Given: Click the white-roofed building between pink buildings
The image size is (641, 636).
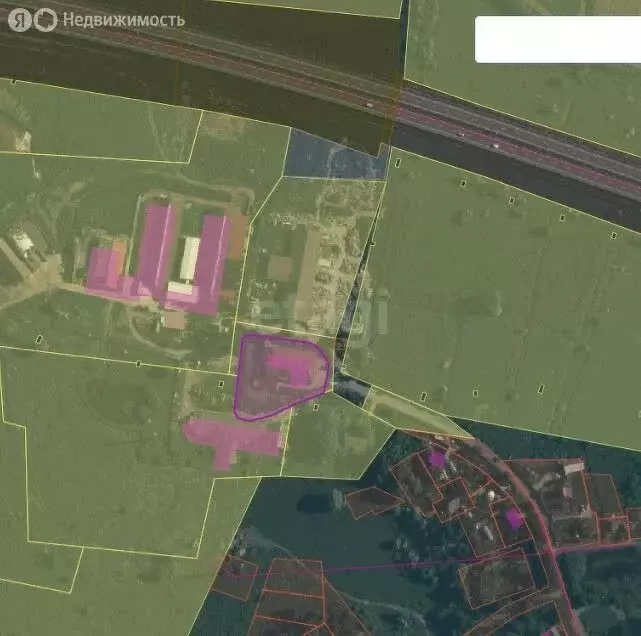Looking at the screenshot, I should 189,259.
